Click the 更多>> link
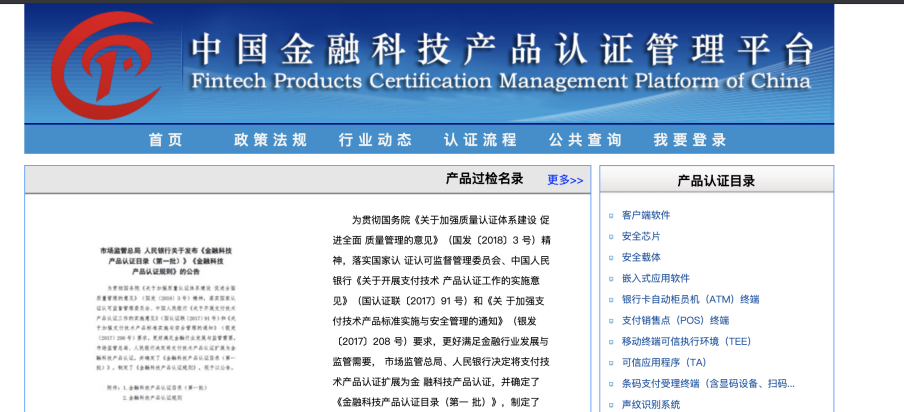Viewport: 904px width, 412px height. pos(565,180)
